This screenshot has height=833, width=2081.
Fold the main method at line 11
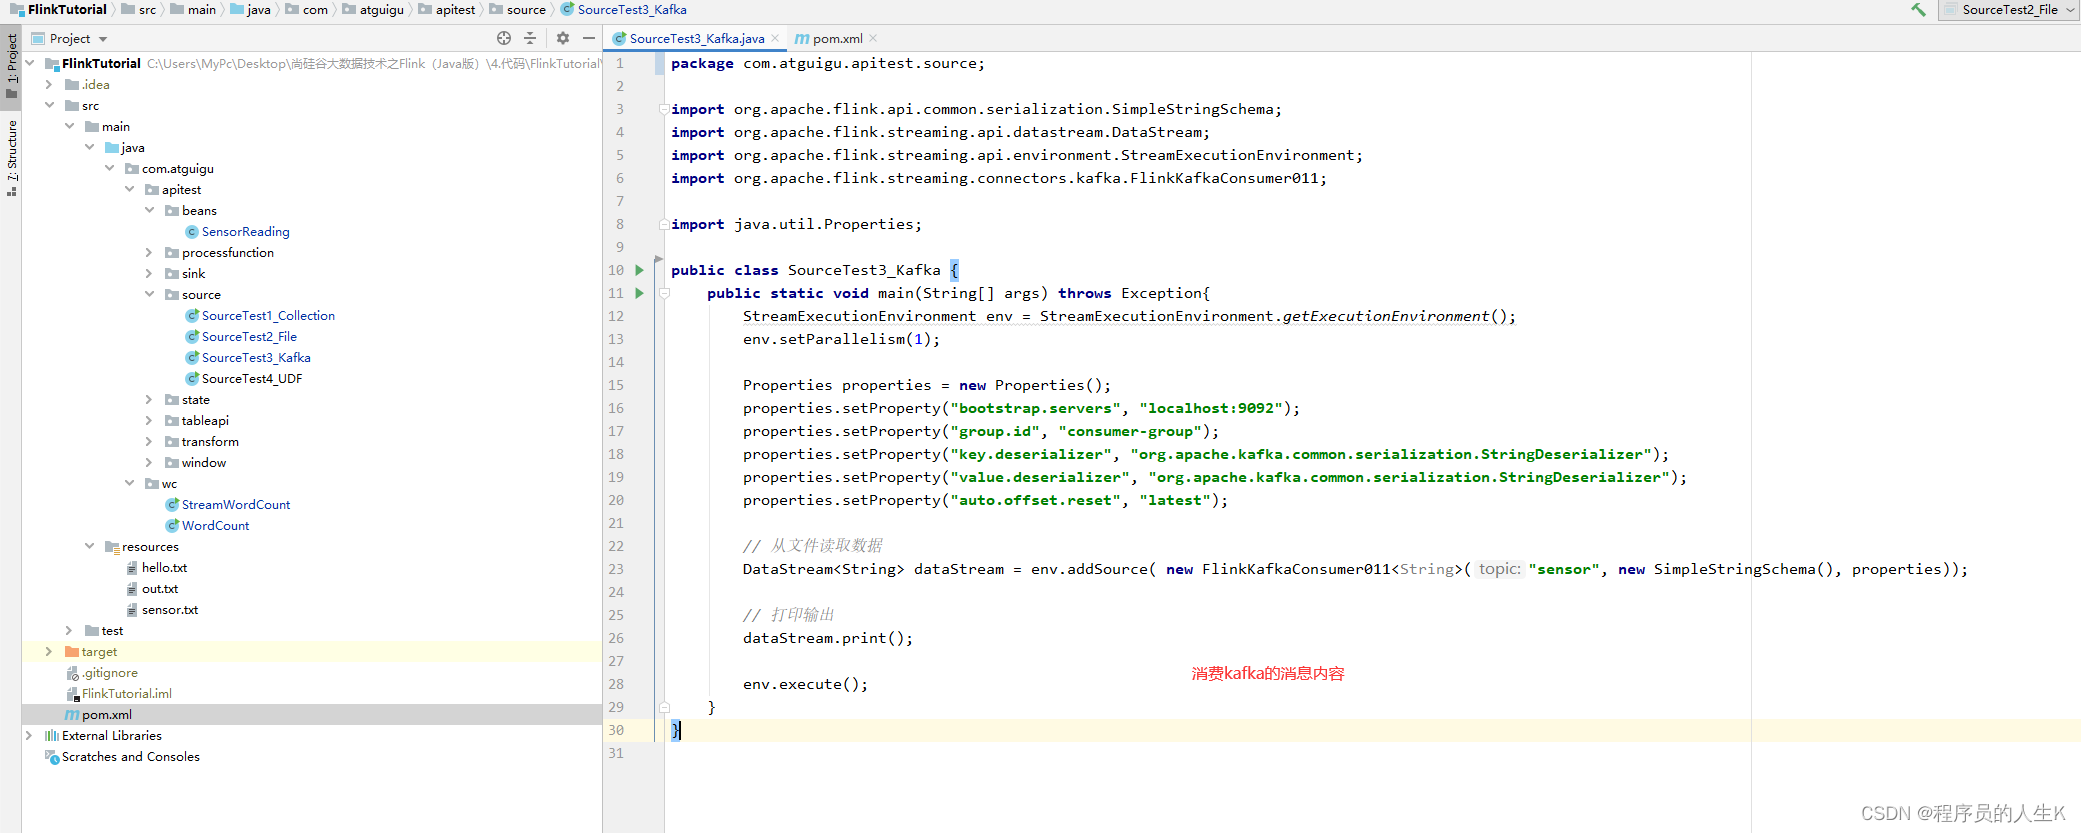664,293
